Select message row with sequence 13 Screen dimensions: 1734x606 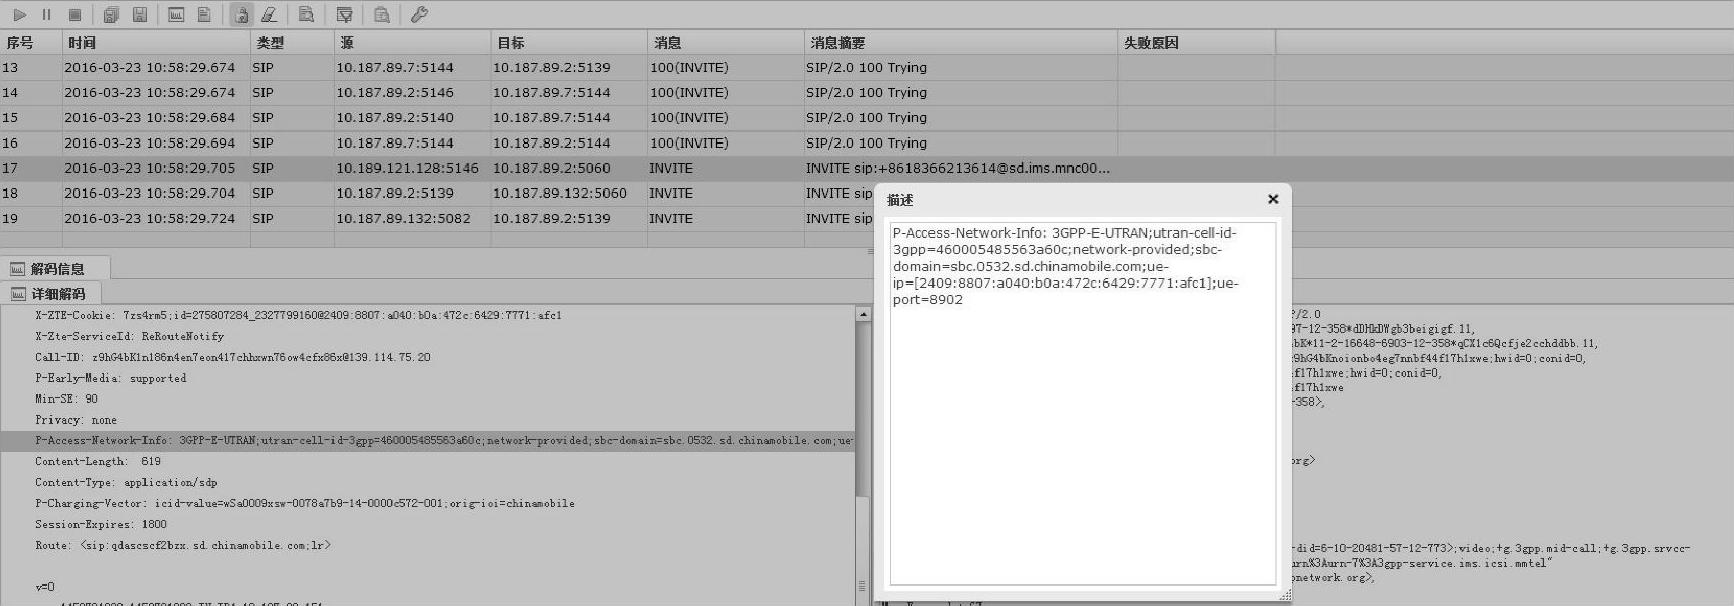867,68
